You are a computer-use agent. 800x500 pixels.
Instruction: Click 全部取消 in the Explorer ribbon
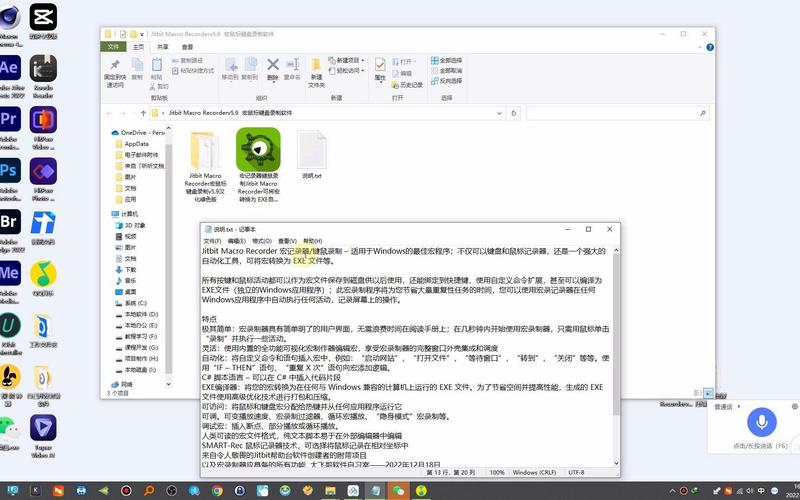coord(446,70)
